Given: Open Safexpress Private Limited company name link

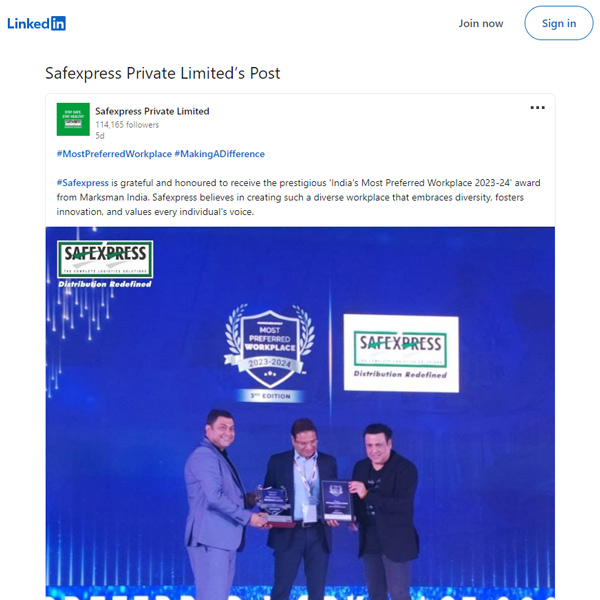Looking at the screenshot, I should pyautogui.click(x=152, y=111).
